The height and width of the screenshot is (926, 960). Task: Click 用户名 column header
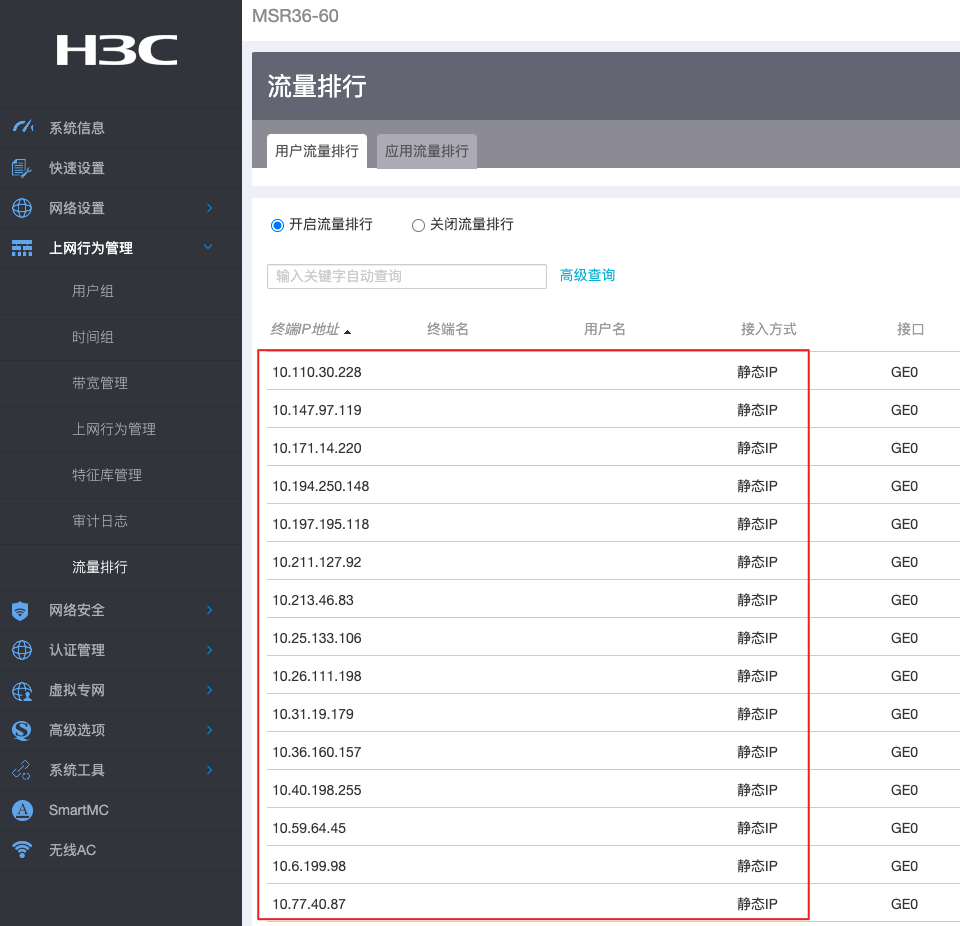[x=605, y=329]
